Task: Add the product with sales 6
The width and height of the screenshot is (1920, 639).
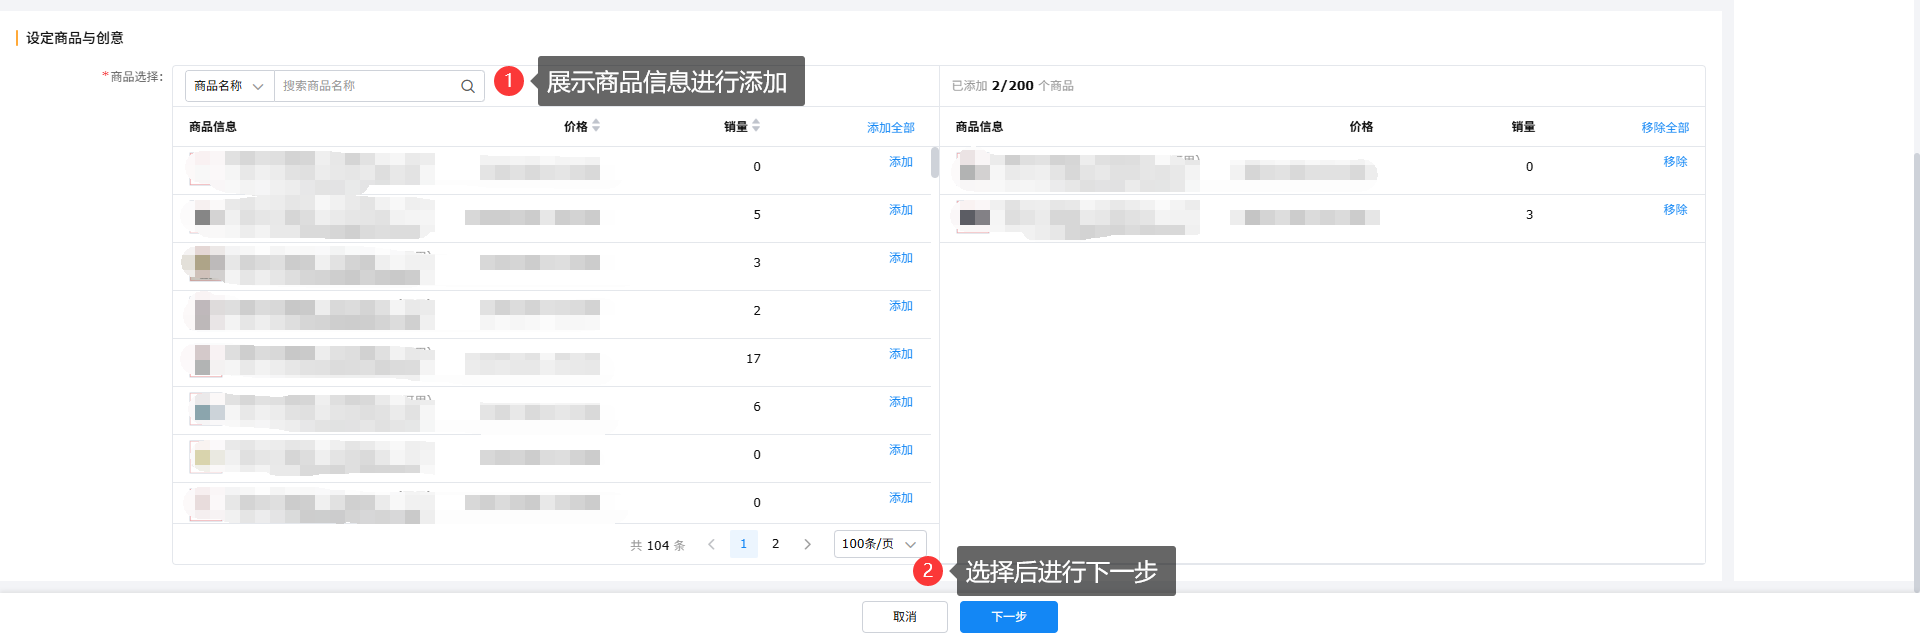Action: 900,402
